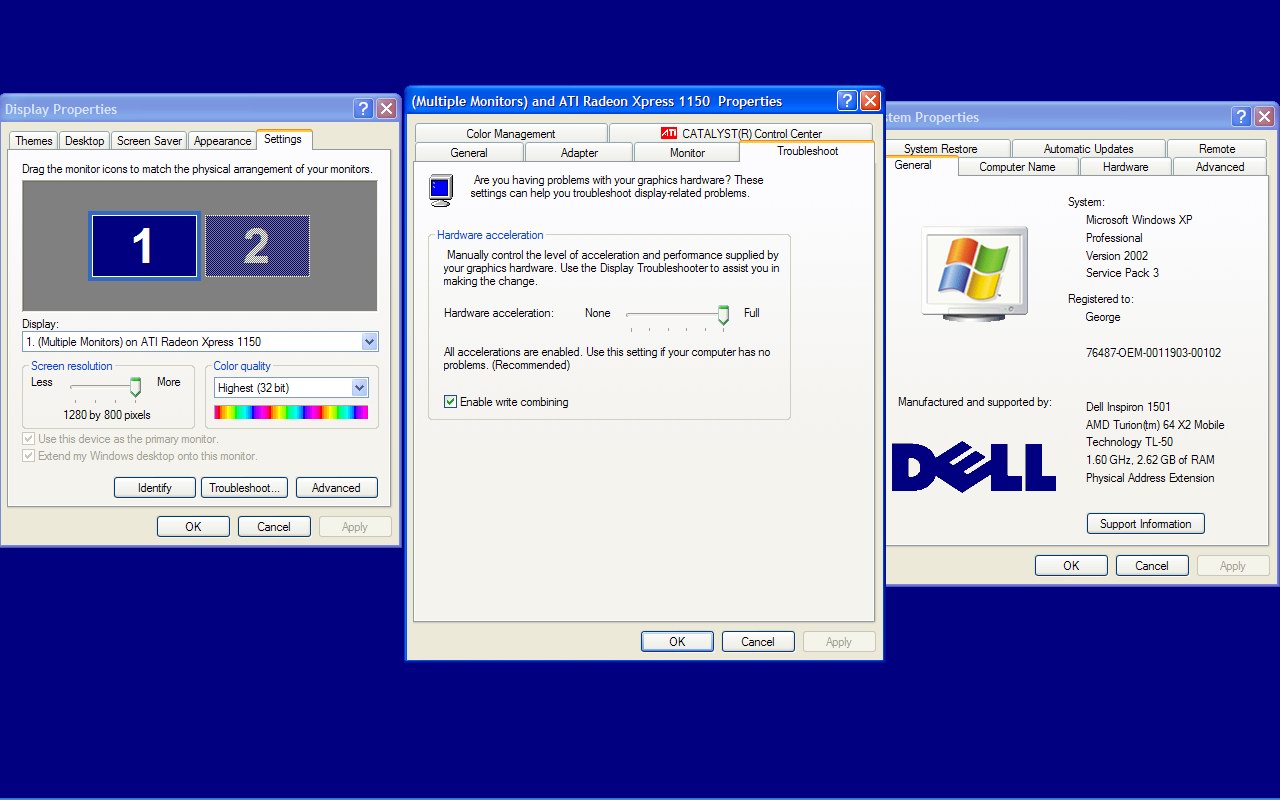This screenshot has height=800, width=1280.
Task: Click "Physical Address Extension" text
Action: tap(1150, 478)
